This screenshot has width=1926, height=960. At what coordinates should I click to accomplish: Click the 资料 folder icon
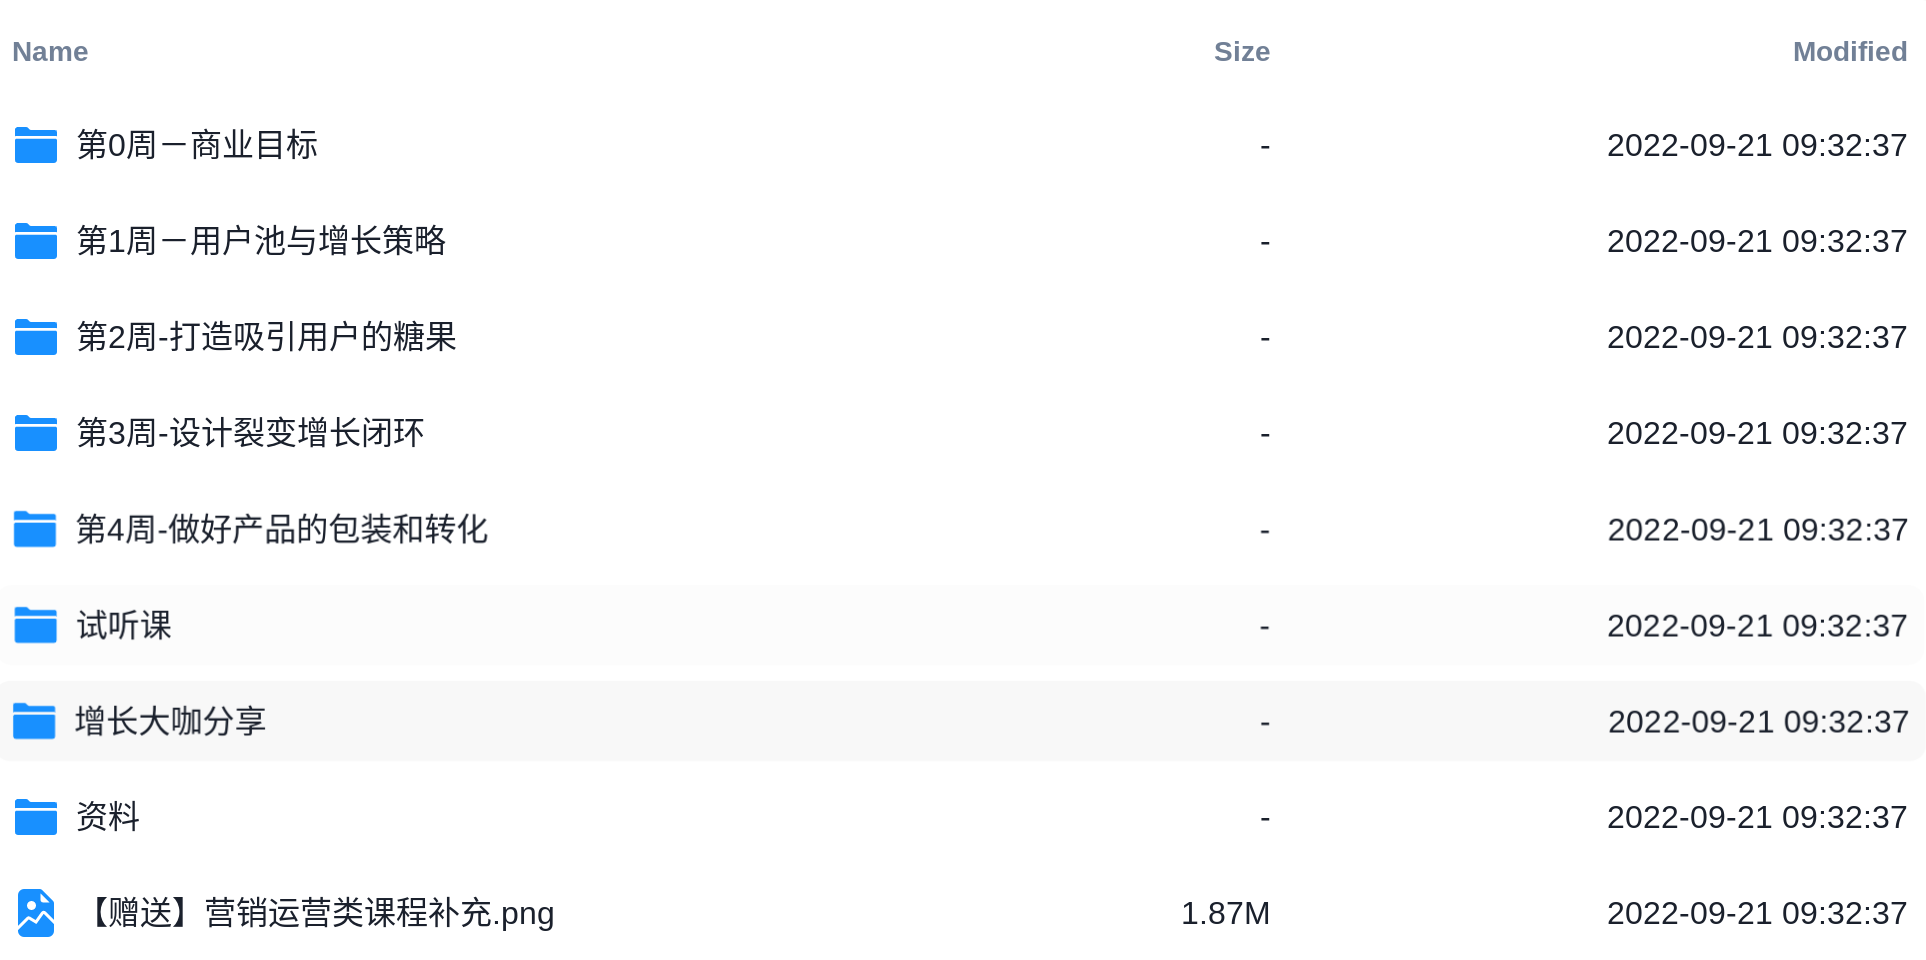coord(36,817)
